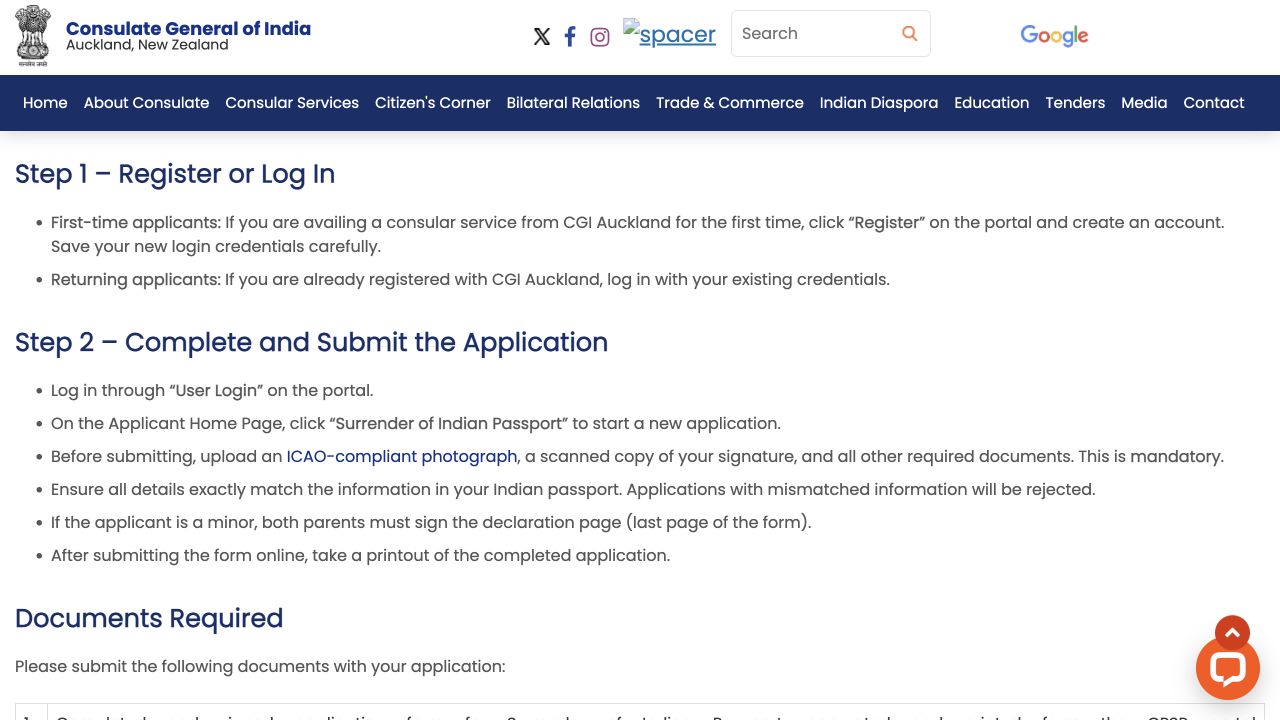
Task: Open Tenders menu
Action: click(x=1075, y=103)
